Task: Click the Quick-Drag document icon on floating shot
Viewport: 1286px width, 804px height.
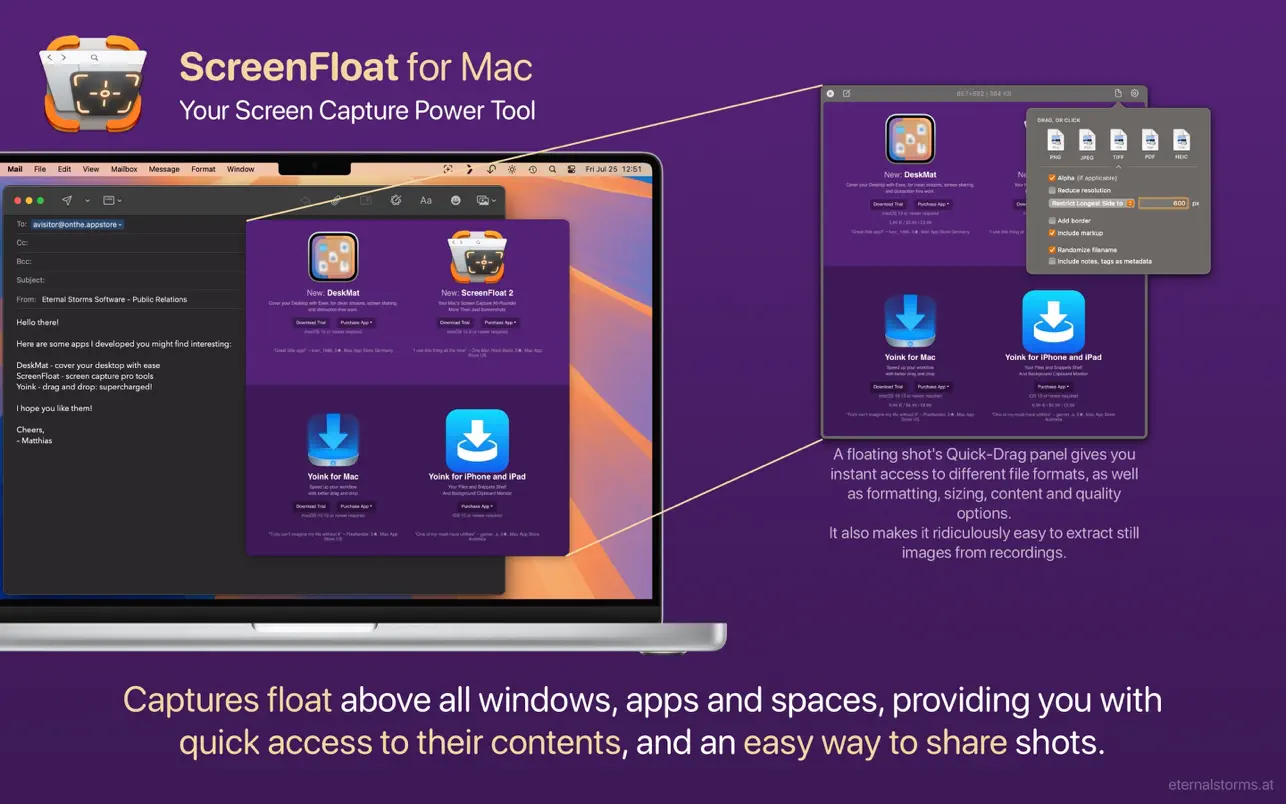Action: pyautogui.click(x=1118, y=93)
